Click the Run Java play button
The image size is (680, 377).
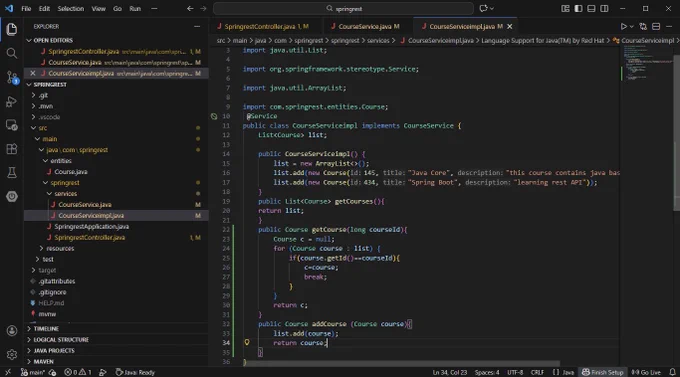point(623,26)
